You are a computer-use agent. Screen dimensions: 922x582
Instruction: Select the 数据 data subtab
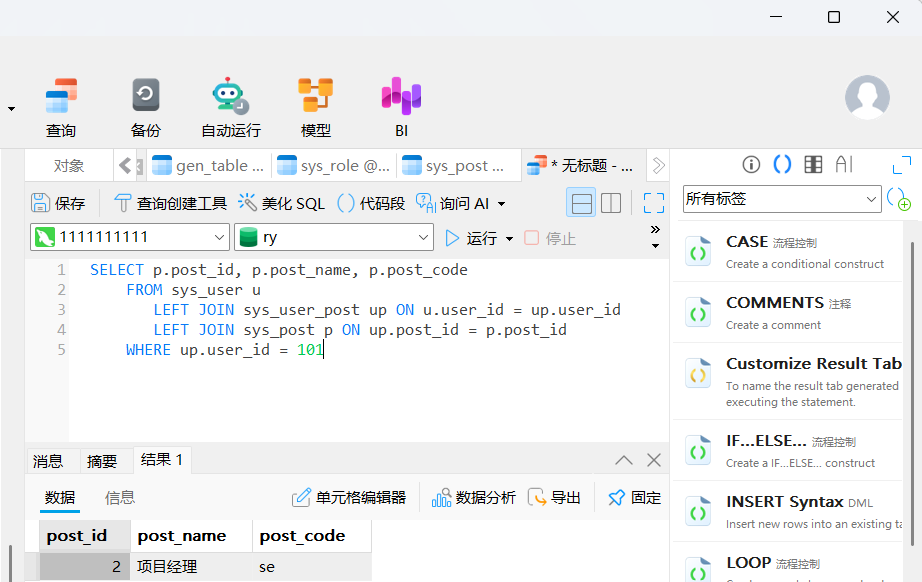(60, 498)
